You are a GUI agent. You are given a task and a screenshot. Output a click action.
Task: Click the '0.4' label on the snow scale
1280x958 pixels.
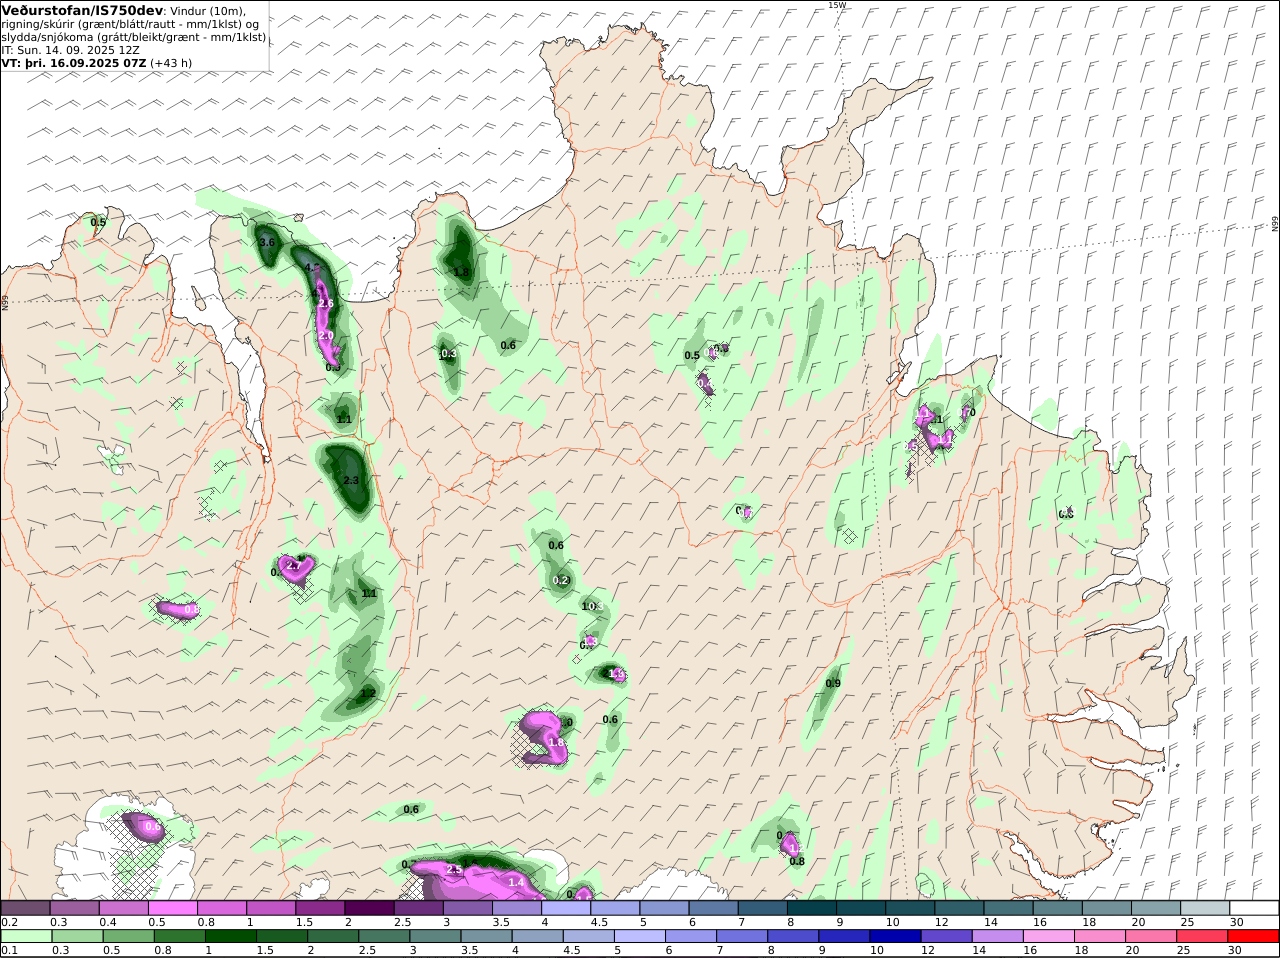tap(108, 922)
